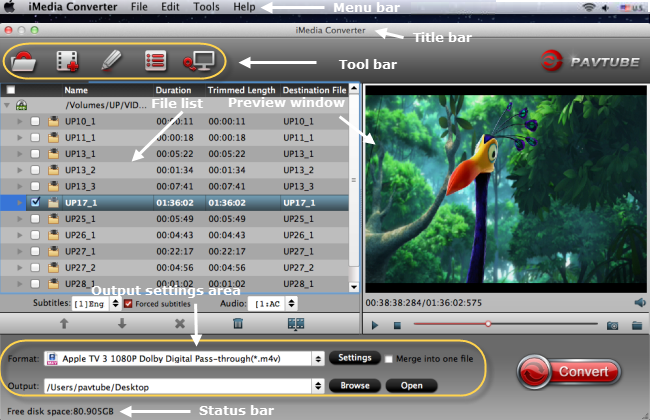Check the UP13_1 checkbox
This screenshot has width=650, height=420.
(35, 154)
